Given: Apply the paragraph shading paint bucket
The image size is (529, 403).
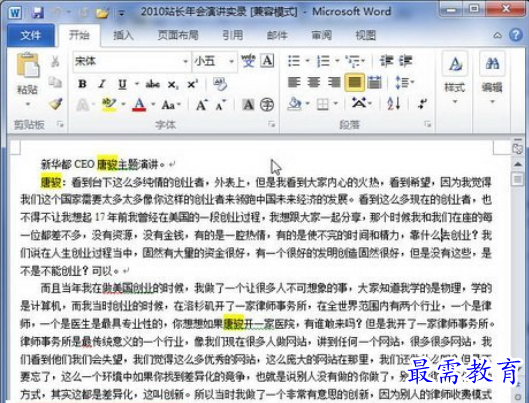Looking at the screenshot, I should [295, 104].
